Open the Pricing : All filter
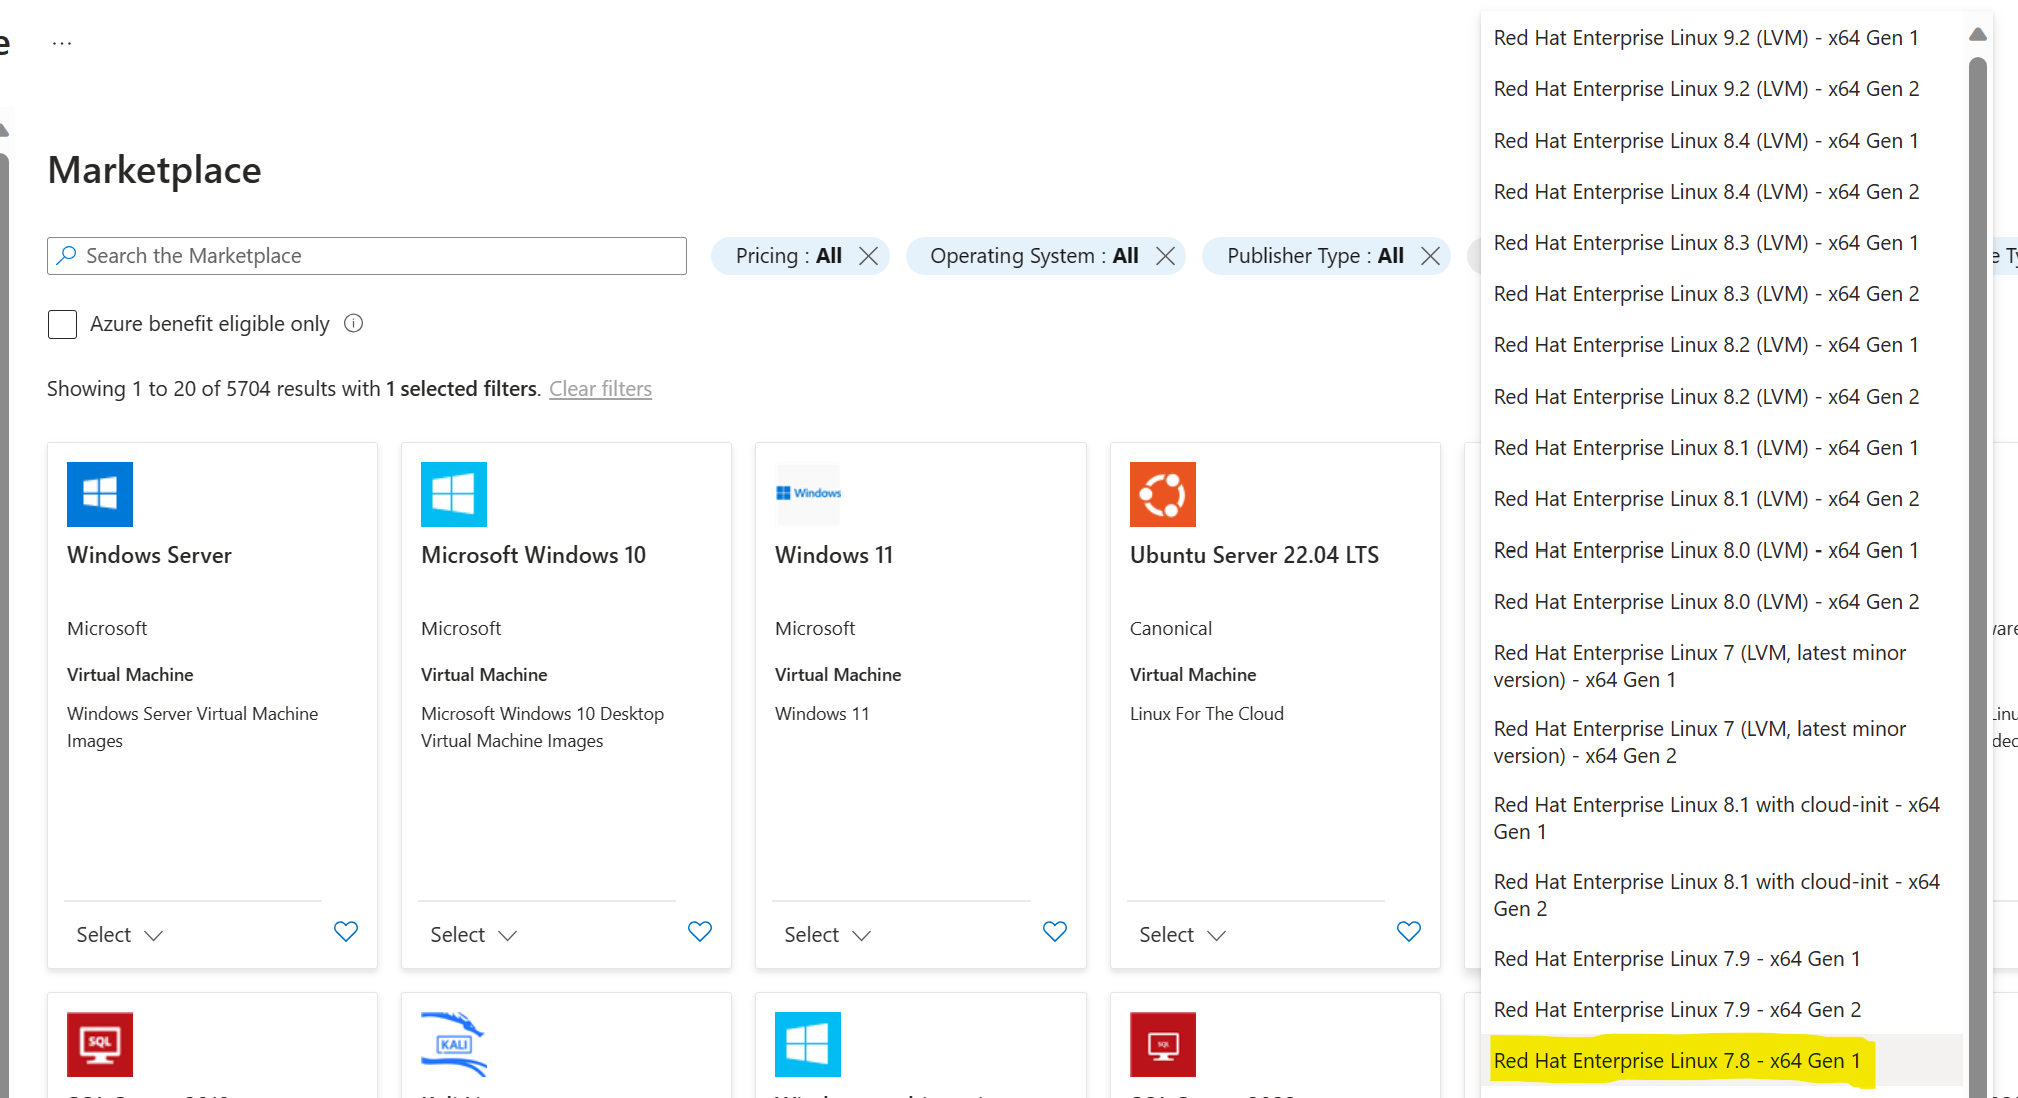The height and width of the screenshot is (1098, 2018). (x=788, y=256)
